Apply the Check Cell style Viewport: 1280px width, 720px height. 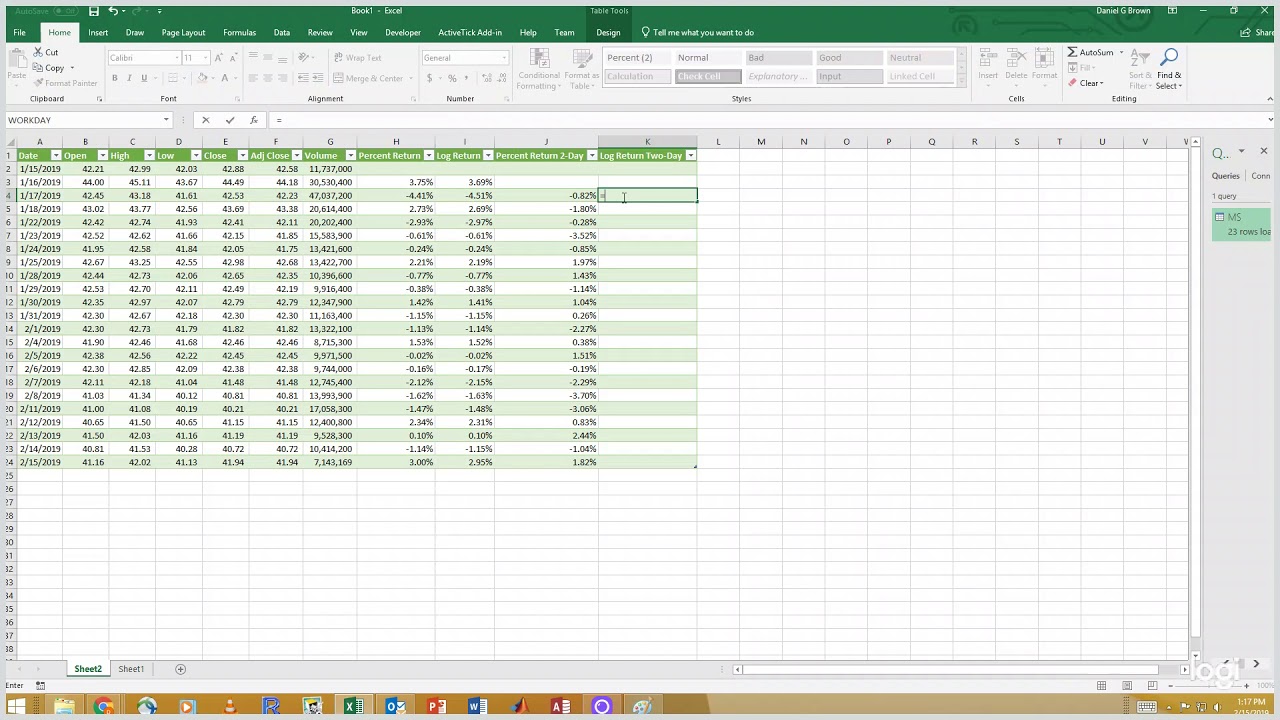706,77
